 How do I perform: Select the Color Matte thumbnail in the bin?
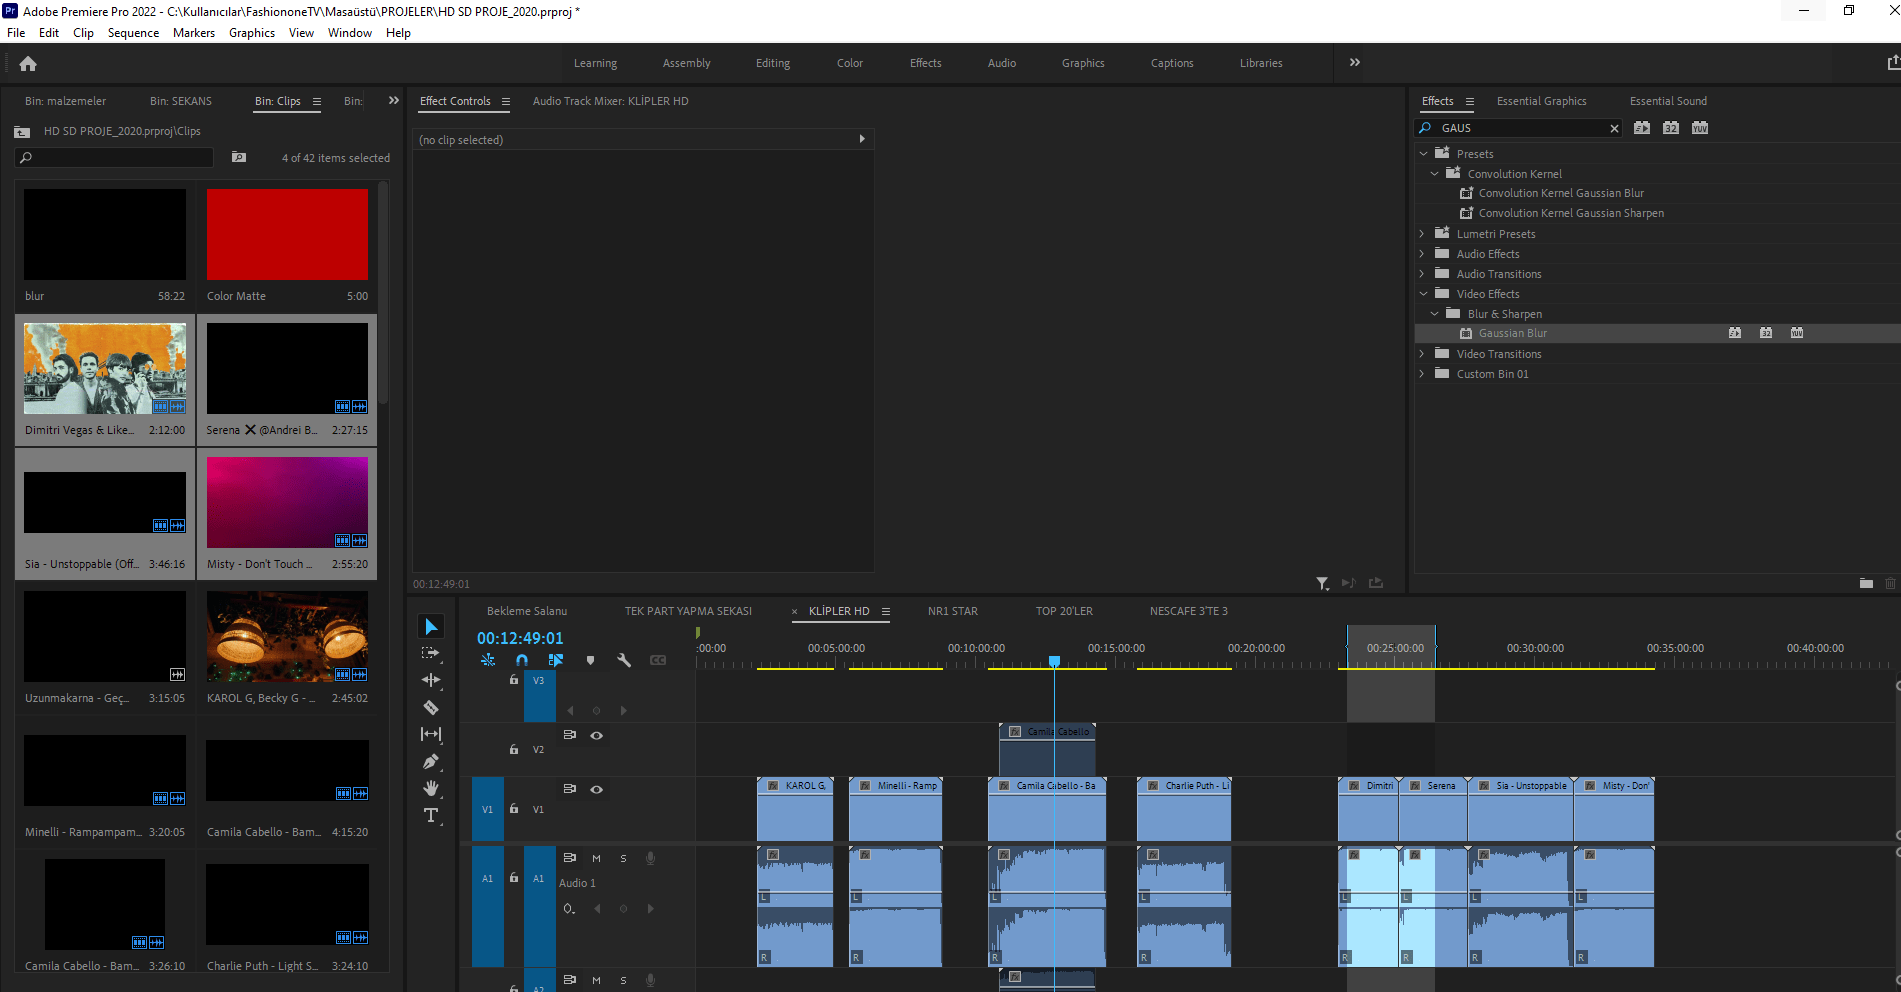[x=287, y=234]
